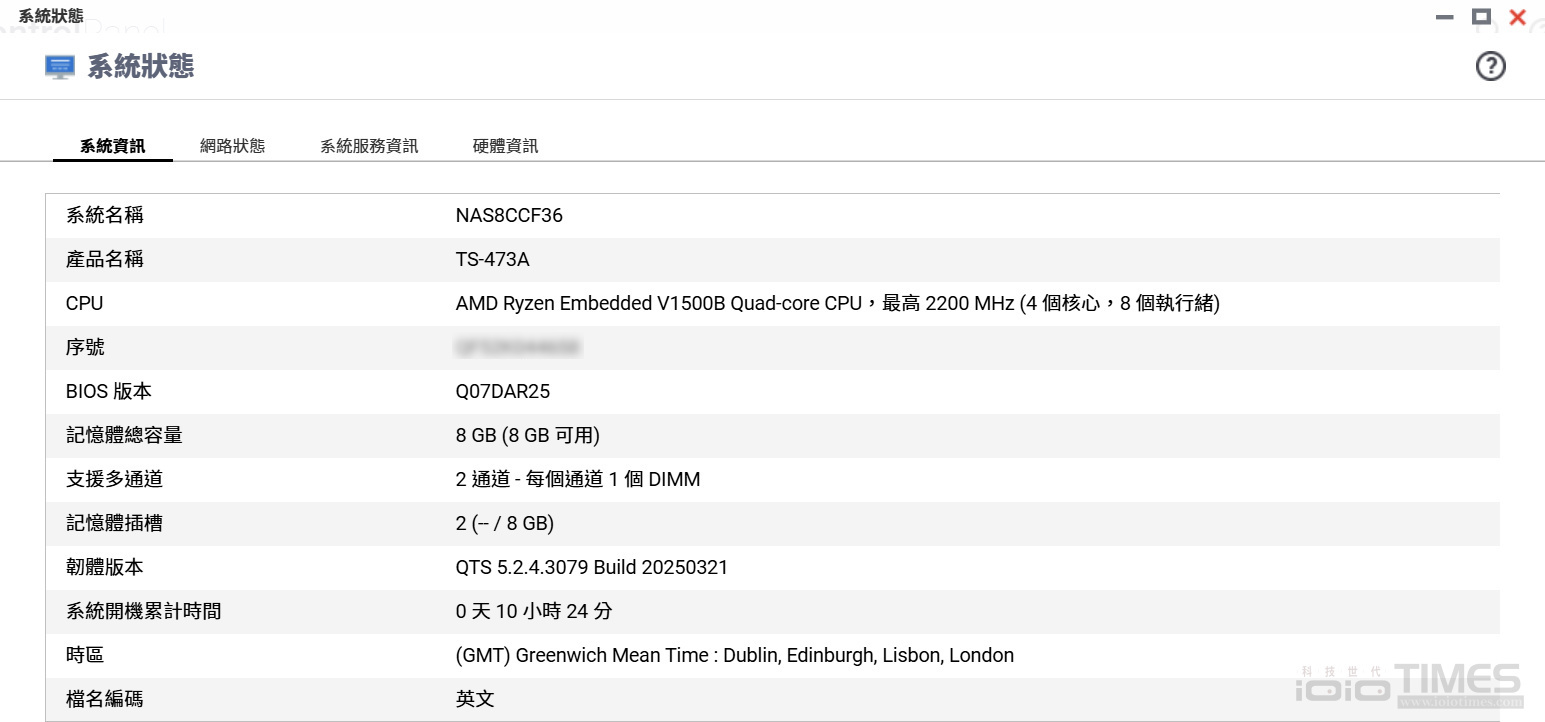Click the 韌體版本 row label
This screenshot has width=1545, height=722.
point(104,567)
